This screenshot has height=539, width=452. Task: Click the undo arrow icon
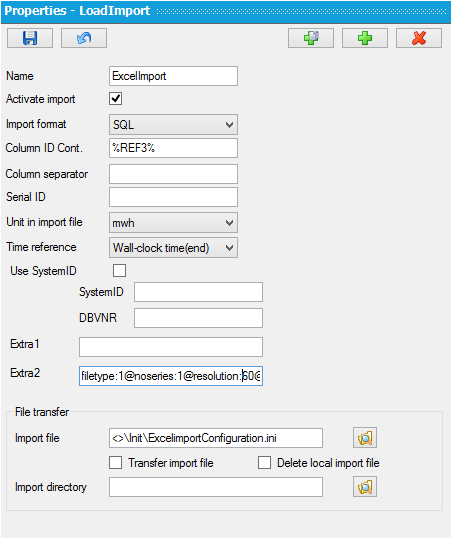coord(84,38)
